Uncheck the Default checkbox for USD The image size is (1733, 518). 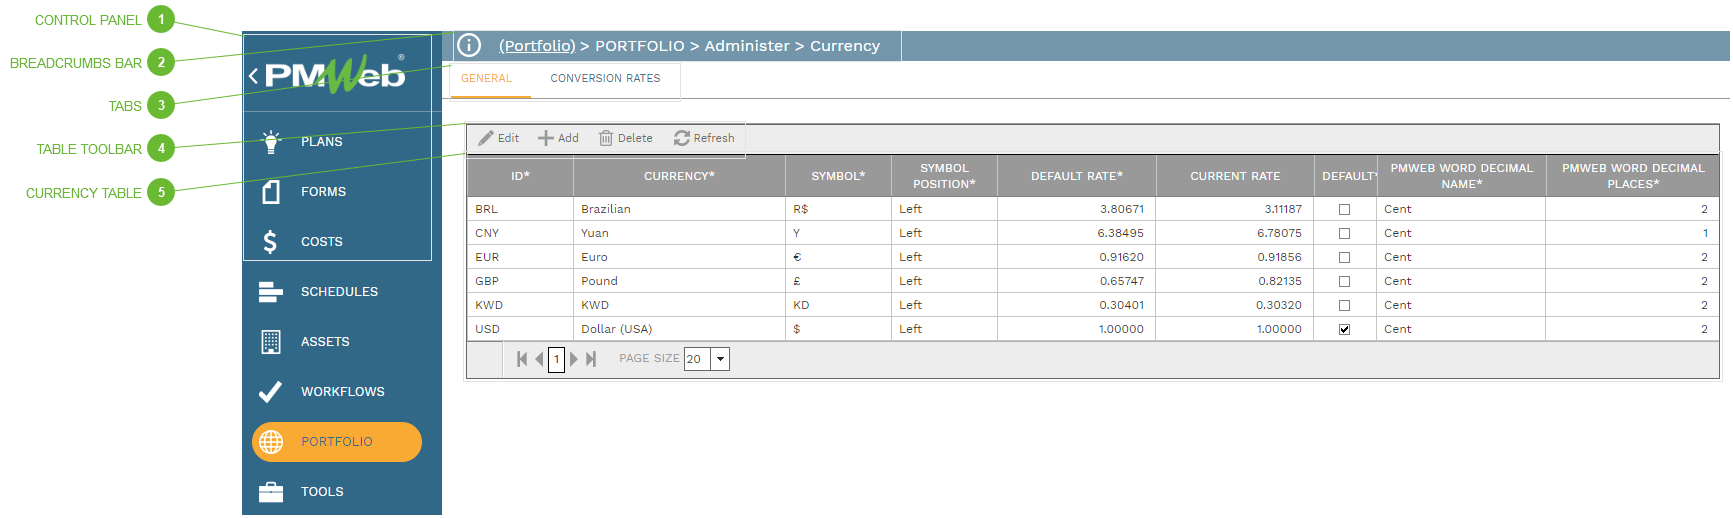tap(1344, 330)
